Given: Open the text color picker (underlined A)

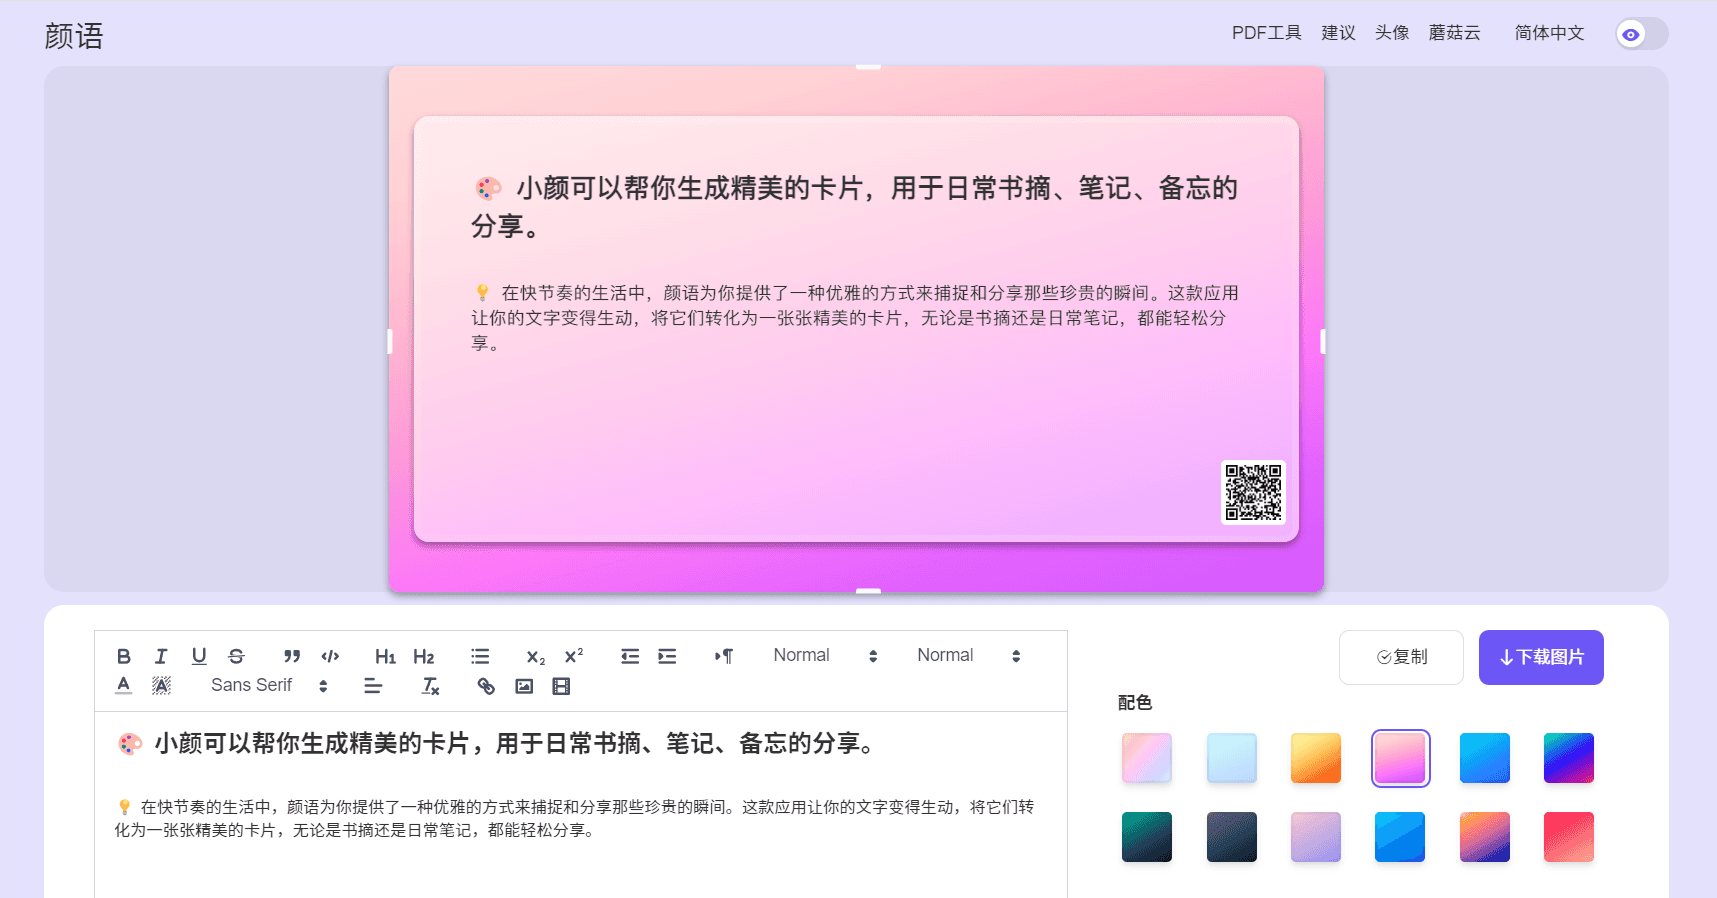Looking at the screenshot, I should point(124,686).
